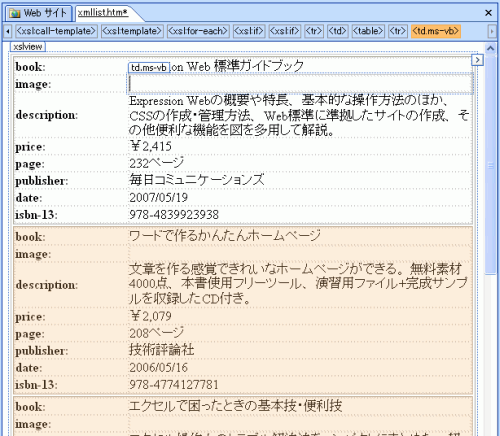Image resolution: width=500 pixels, height=436 pixels.
Task: Select the <xsl:template> tag in tag bar
Action: 132,31
